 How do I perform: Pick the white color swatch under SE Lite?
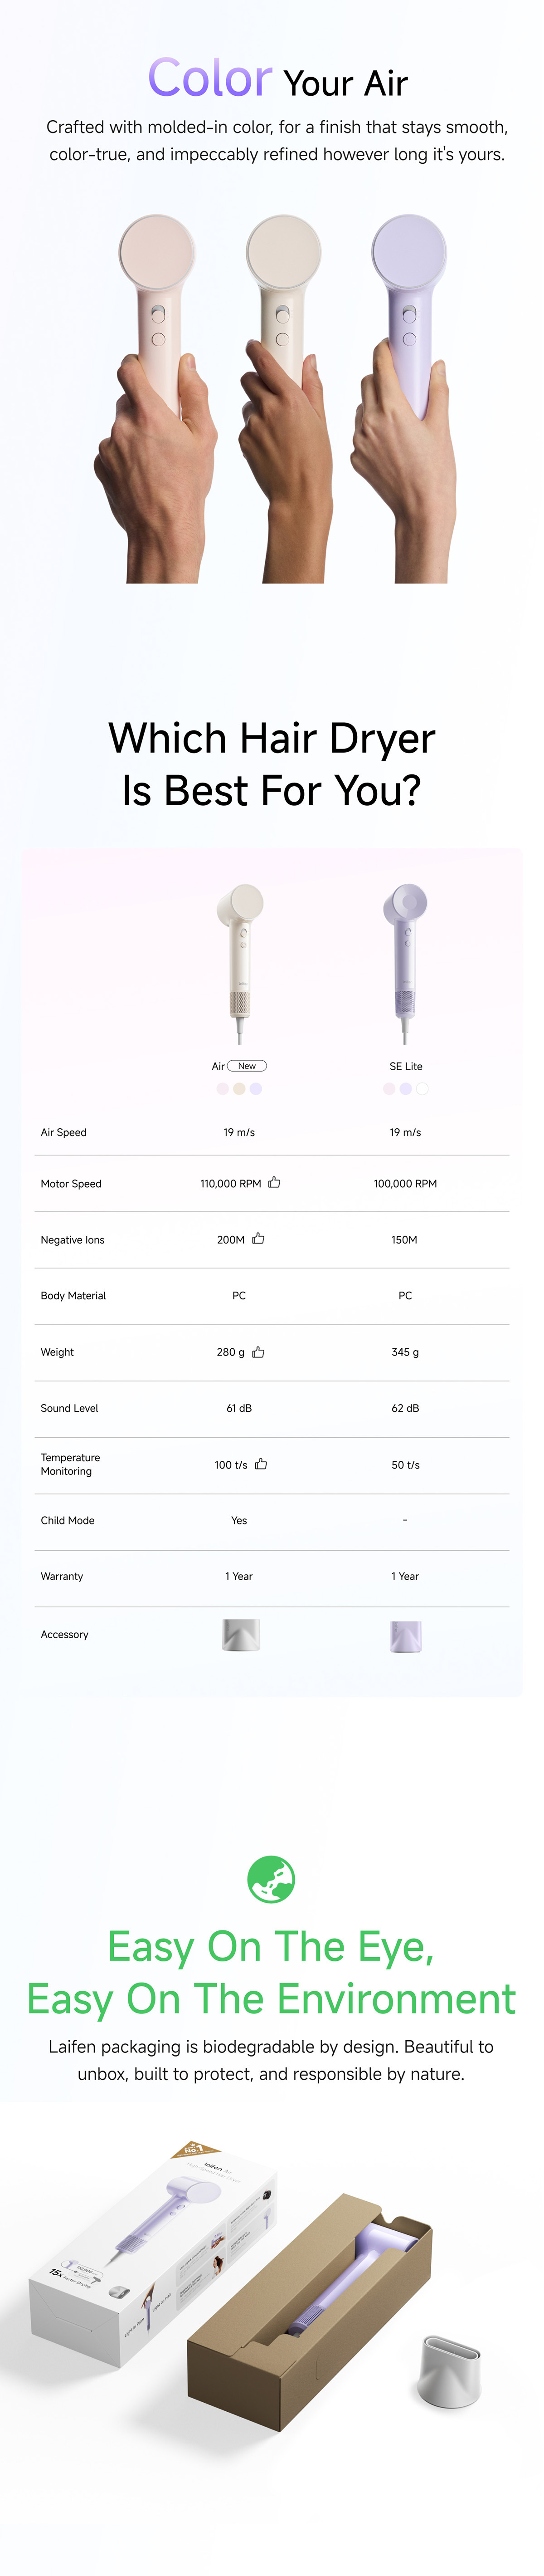[x=422, y=1088]
